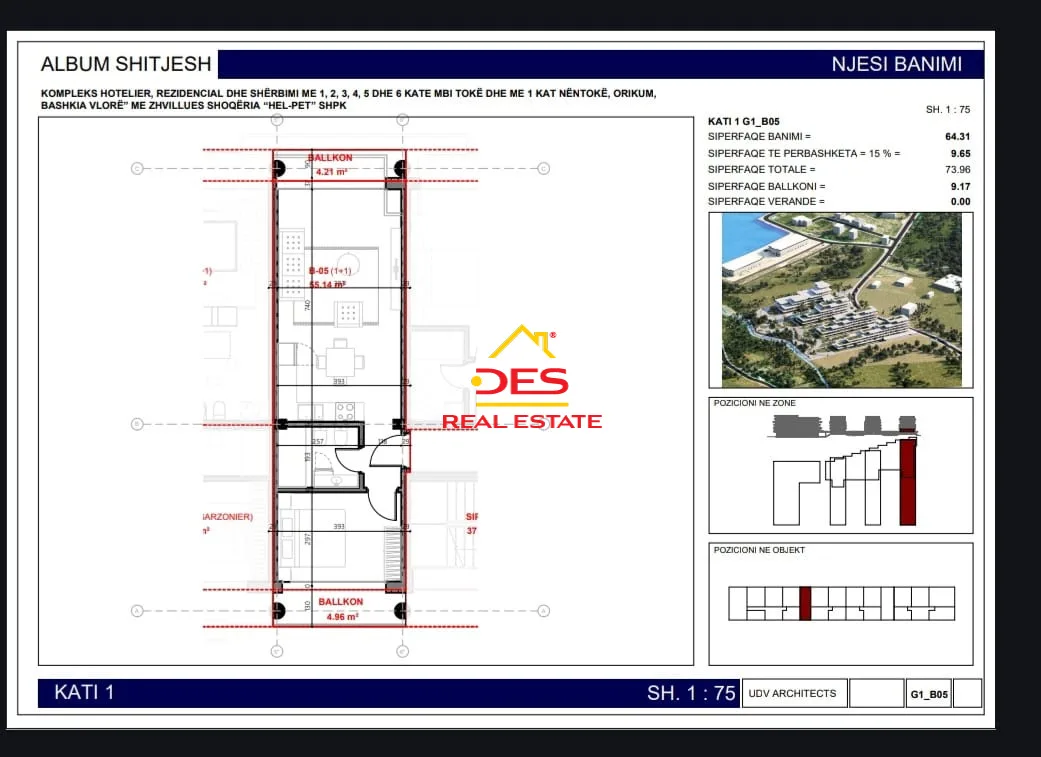Select the total area value "73.96"
This screenshot has width=1041, height=757.
point(957,169)
